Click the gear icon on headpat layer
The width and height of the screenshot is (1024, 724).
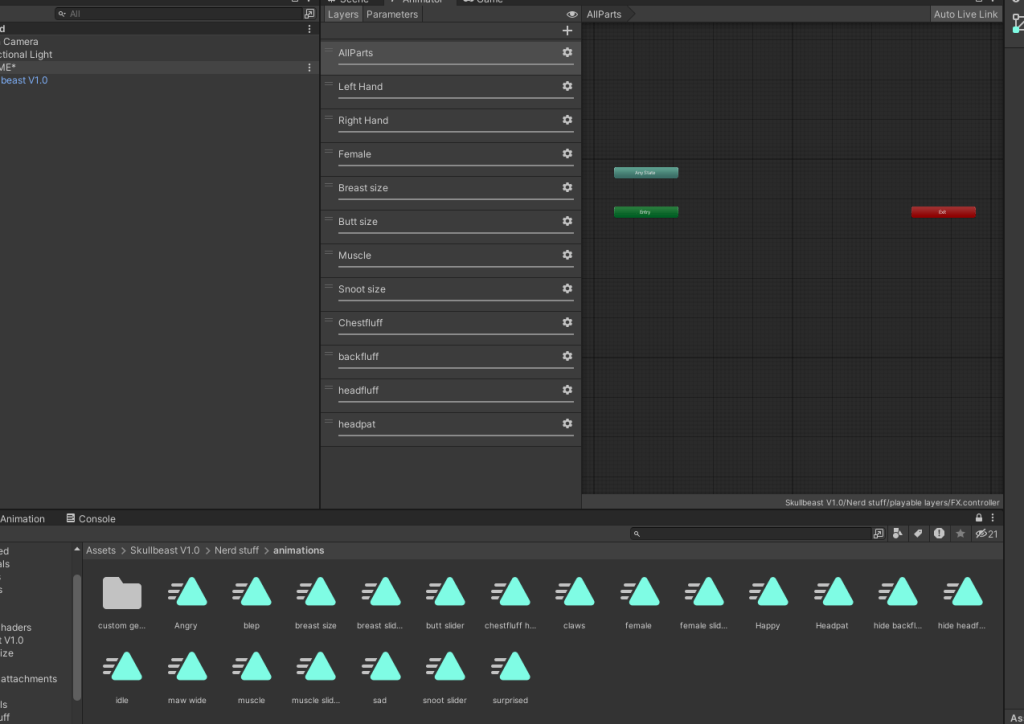point(567,424)
